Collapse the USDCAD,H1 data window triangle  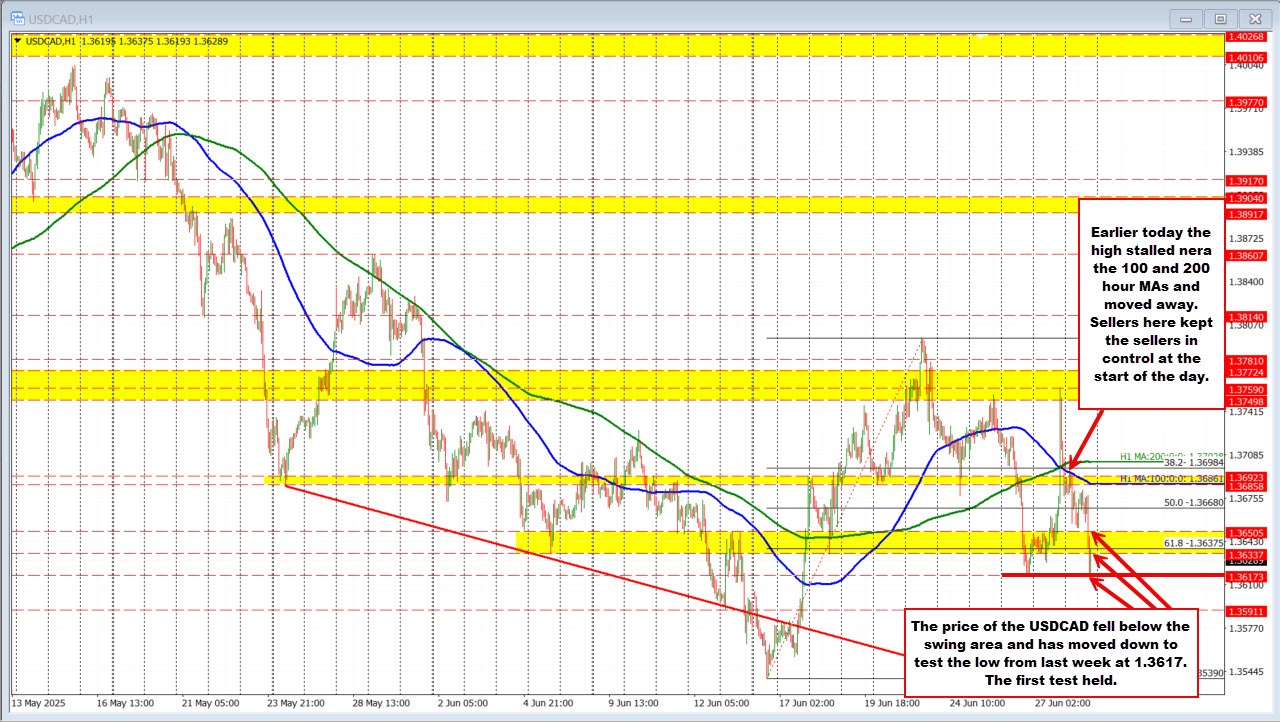19,41
